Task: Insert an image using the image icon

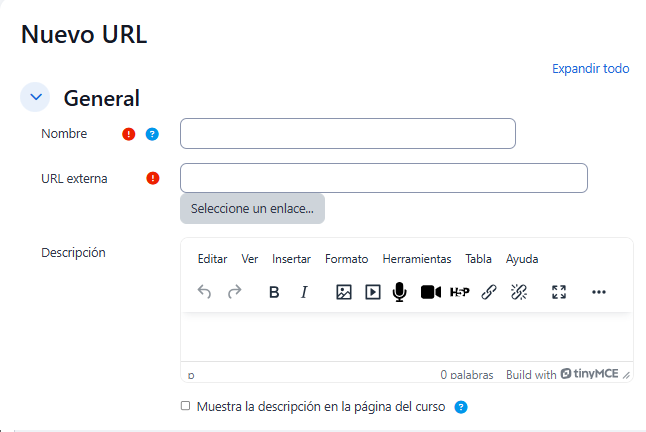Action: click(x=344, y=292)
